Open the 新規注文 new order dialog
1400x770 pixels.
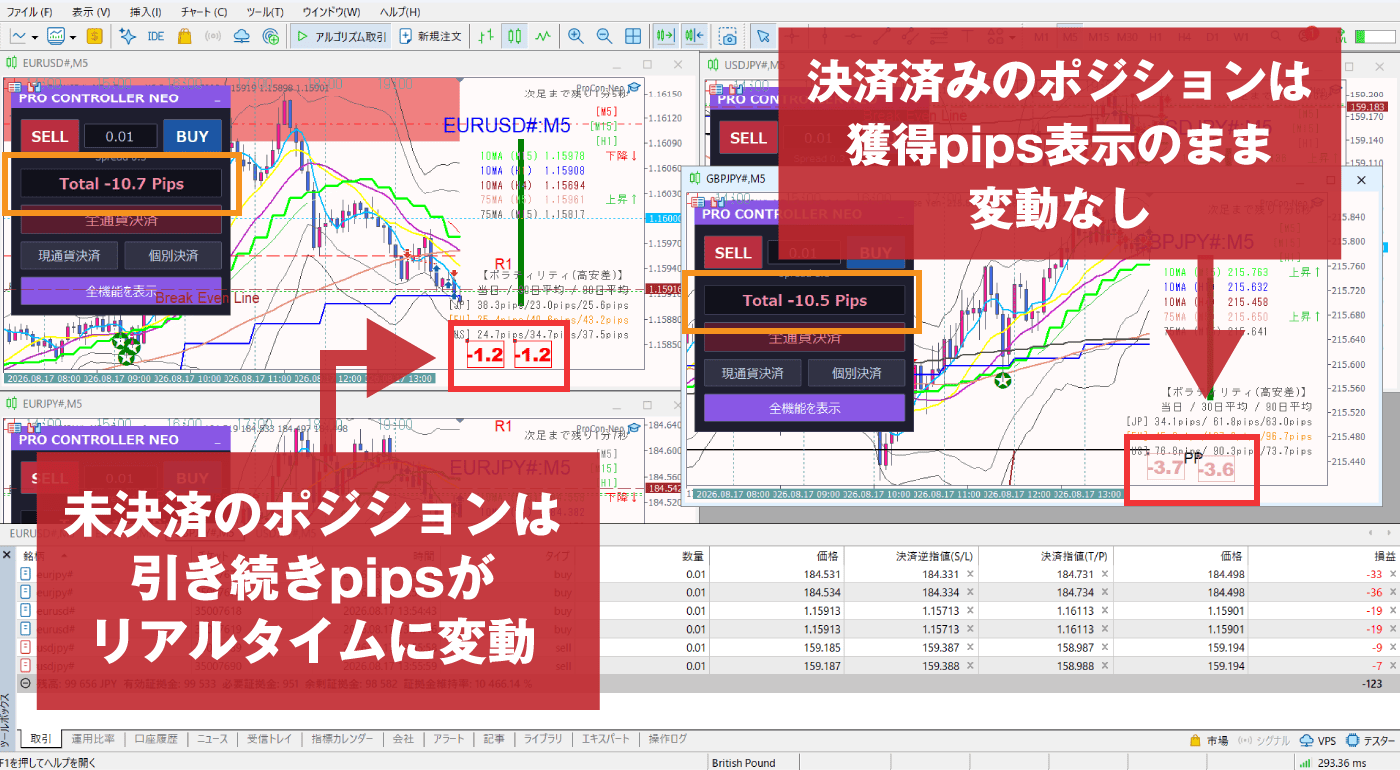pos(431,36)
